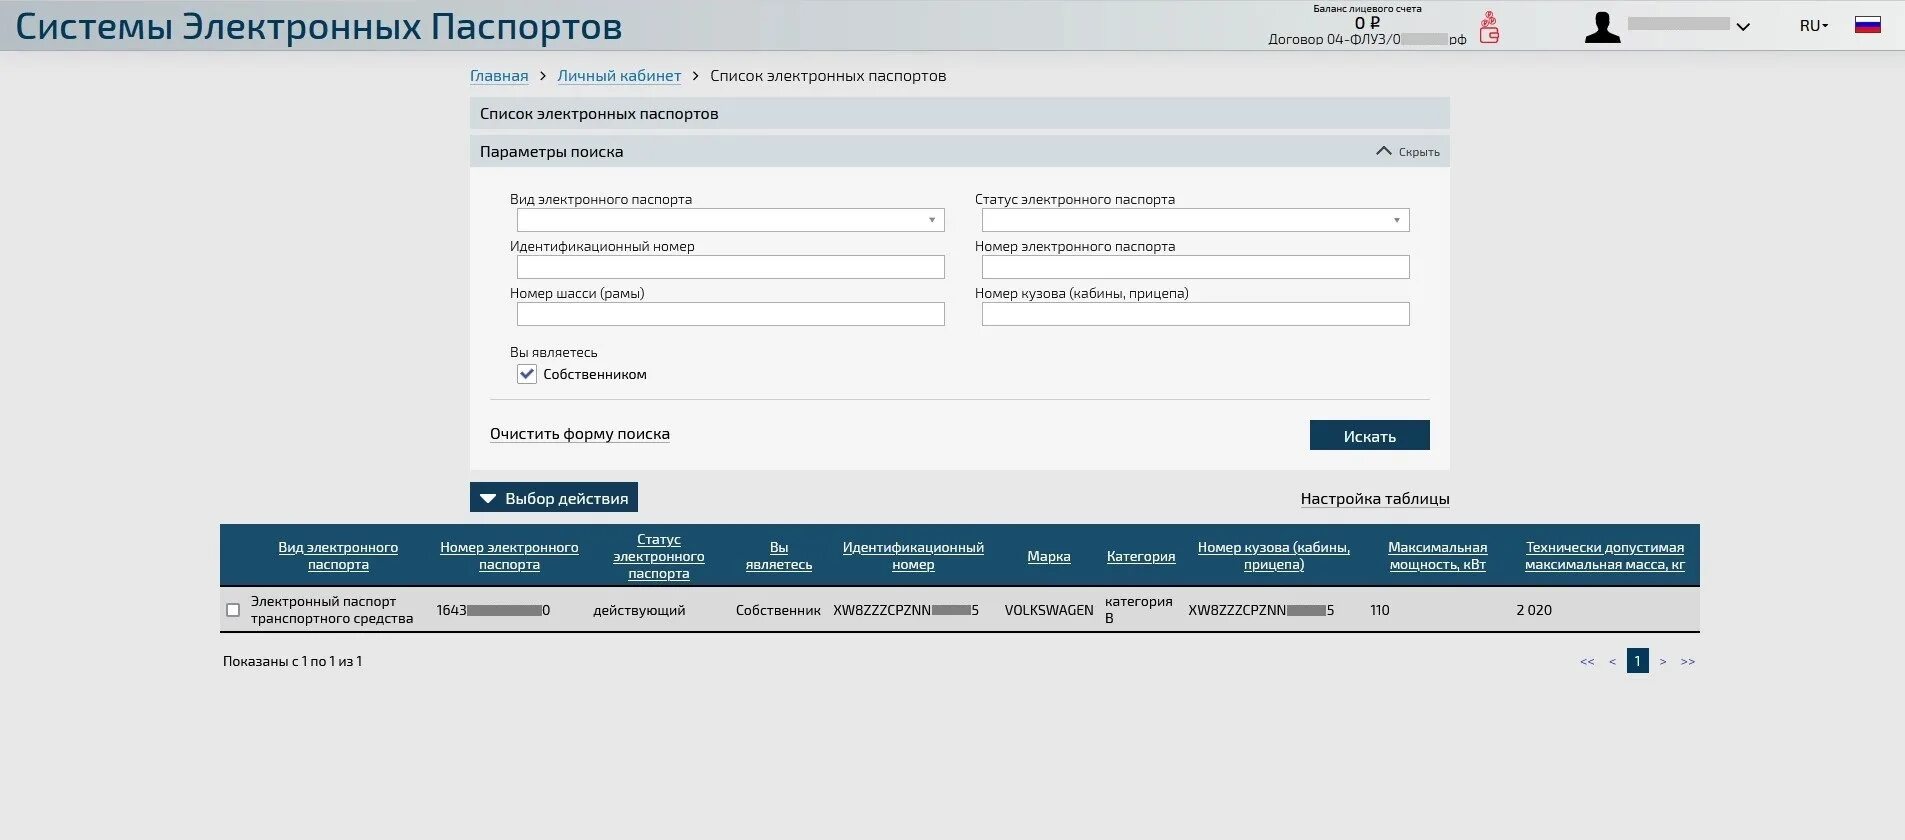Screen dimensions: 1905x840
Task: Go to next page with > button
Action: [1663, 661]
